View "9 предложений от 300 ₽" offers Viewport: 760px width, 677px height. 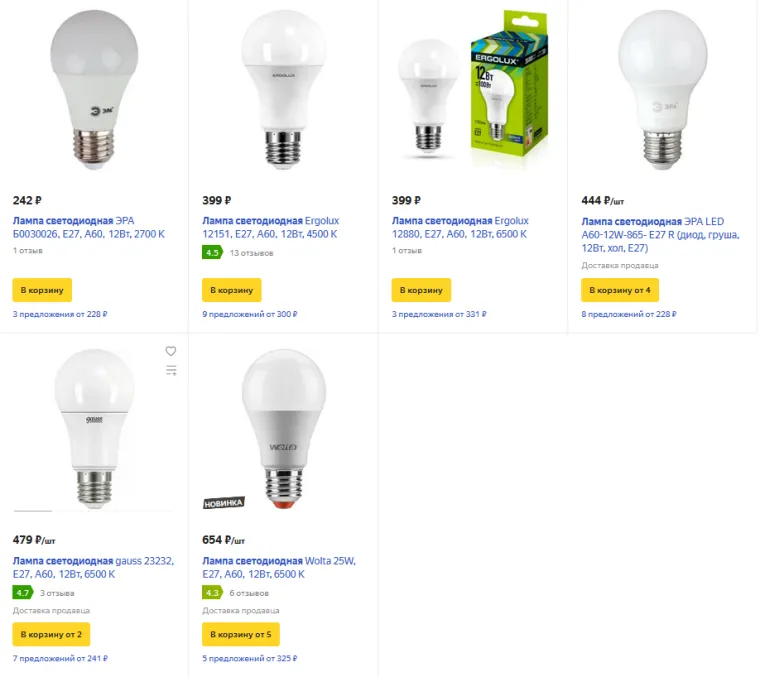tap(249, 314)
